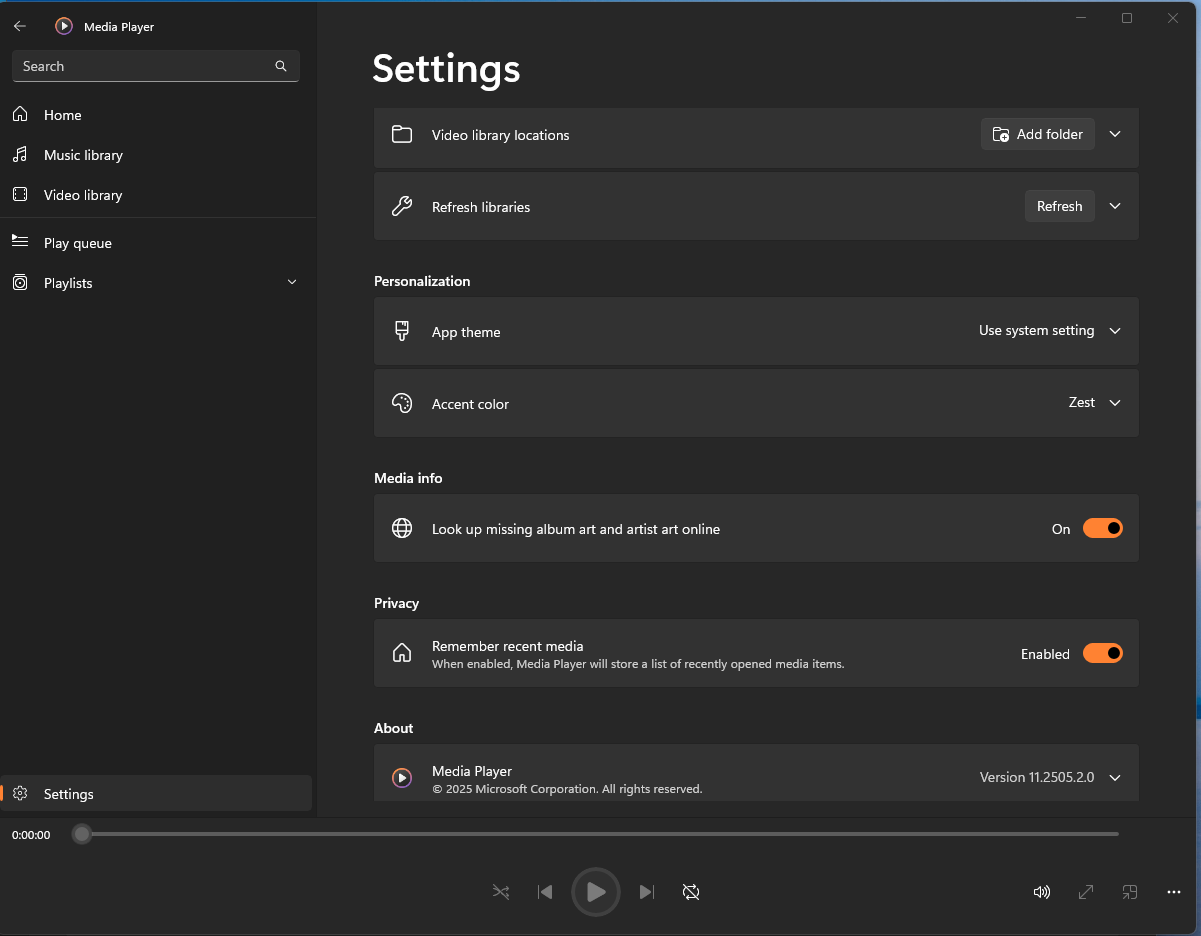Maximize the Media Player window
1201x936 pixels.
(1127, 18)
